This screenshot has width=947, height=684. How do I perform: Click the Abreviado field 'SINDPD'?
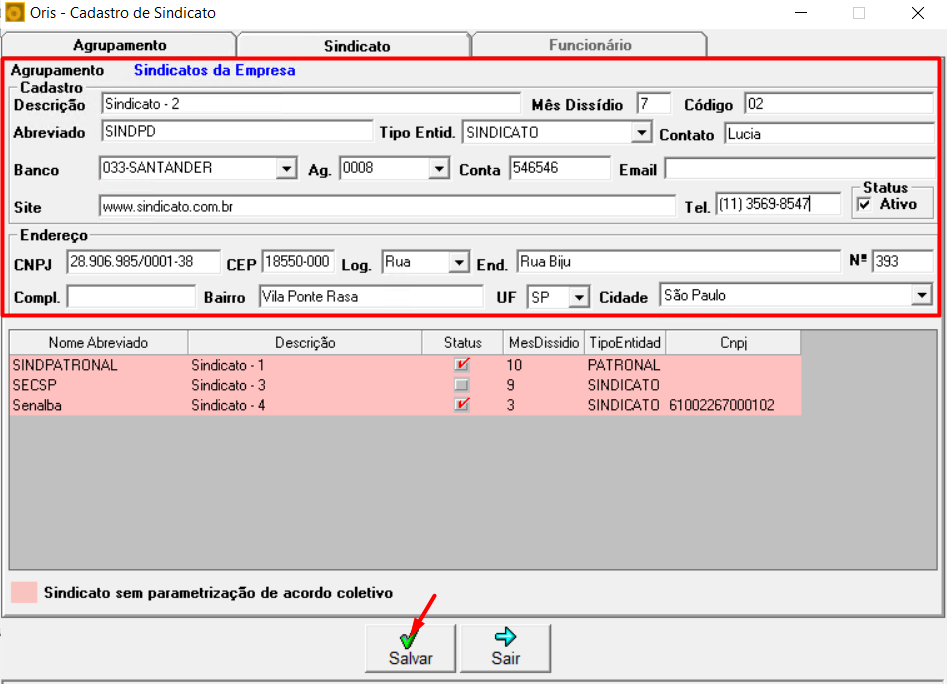click(x=237, y=132)
